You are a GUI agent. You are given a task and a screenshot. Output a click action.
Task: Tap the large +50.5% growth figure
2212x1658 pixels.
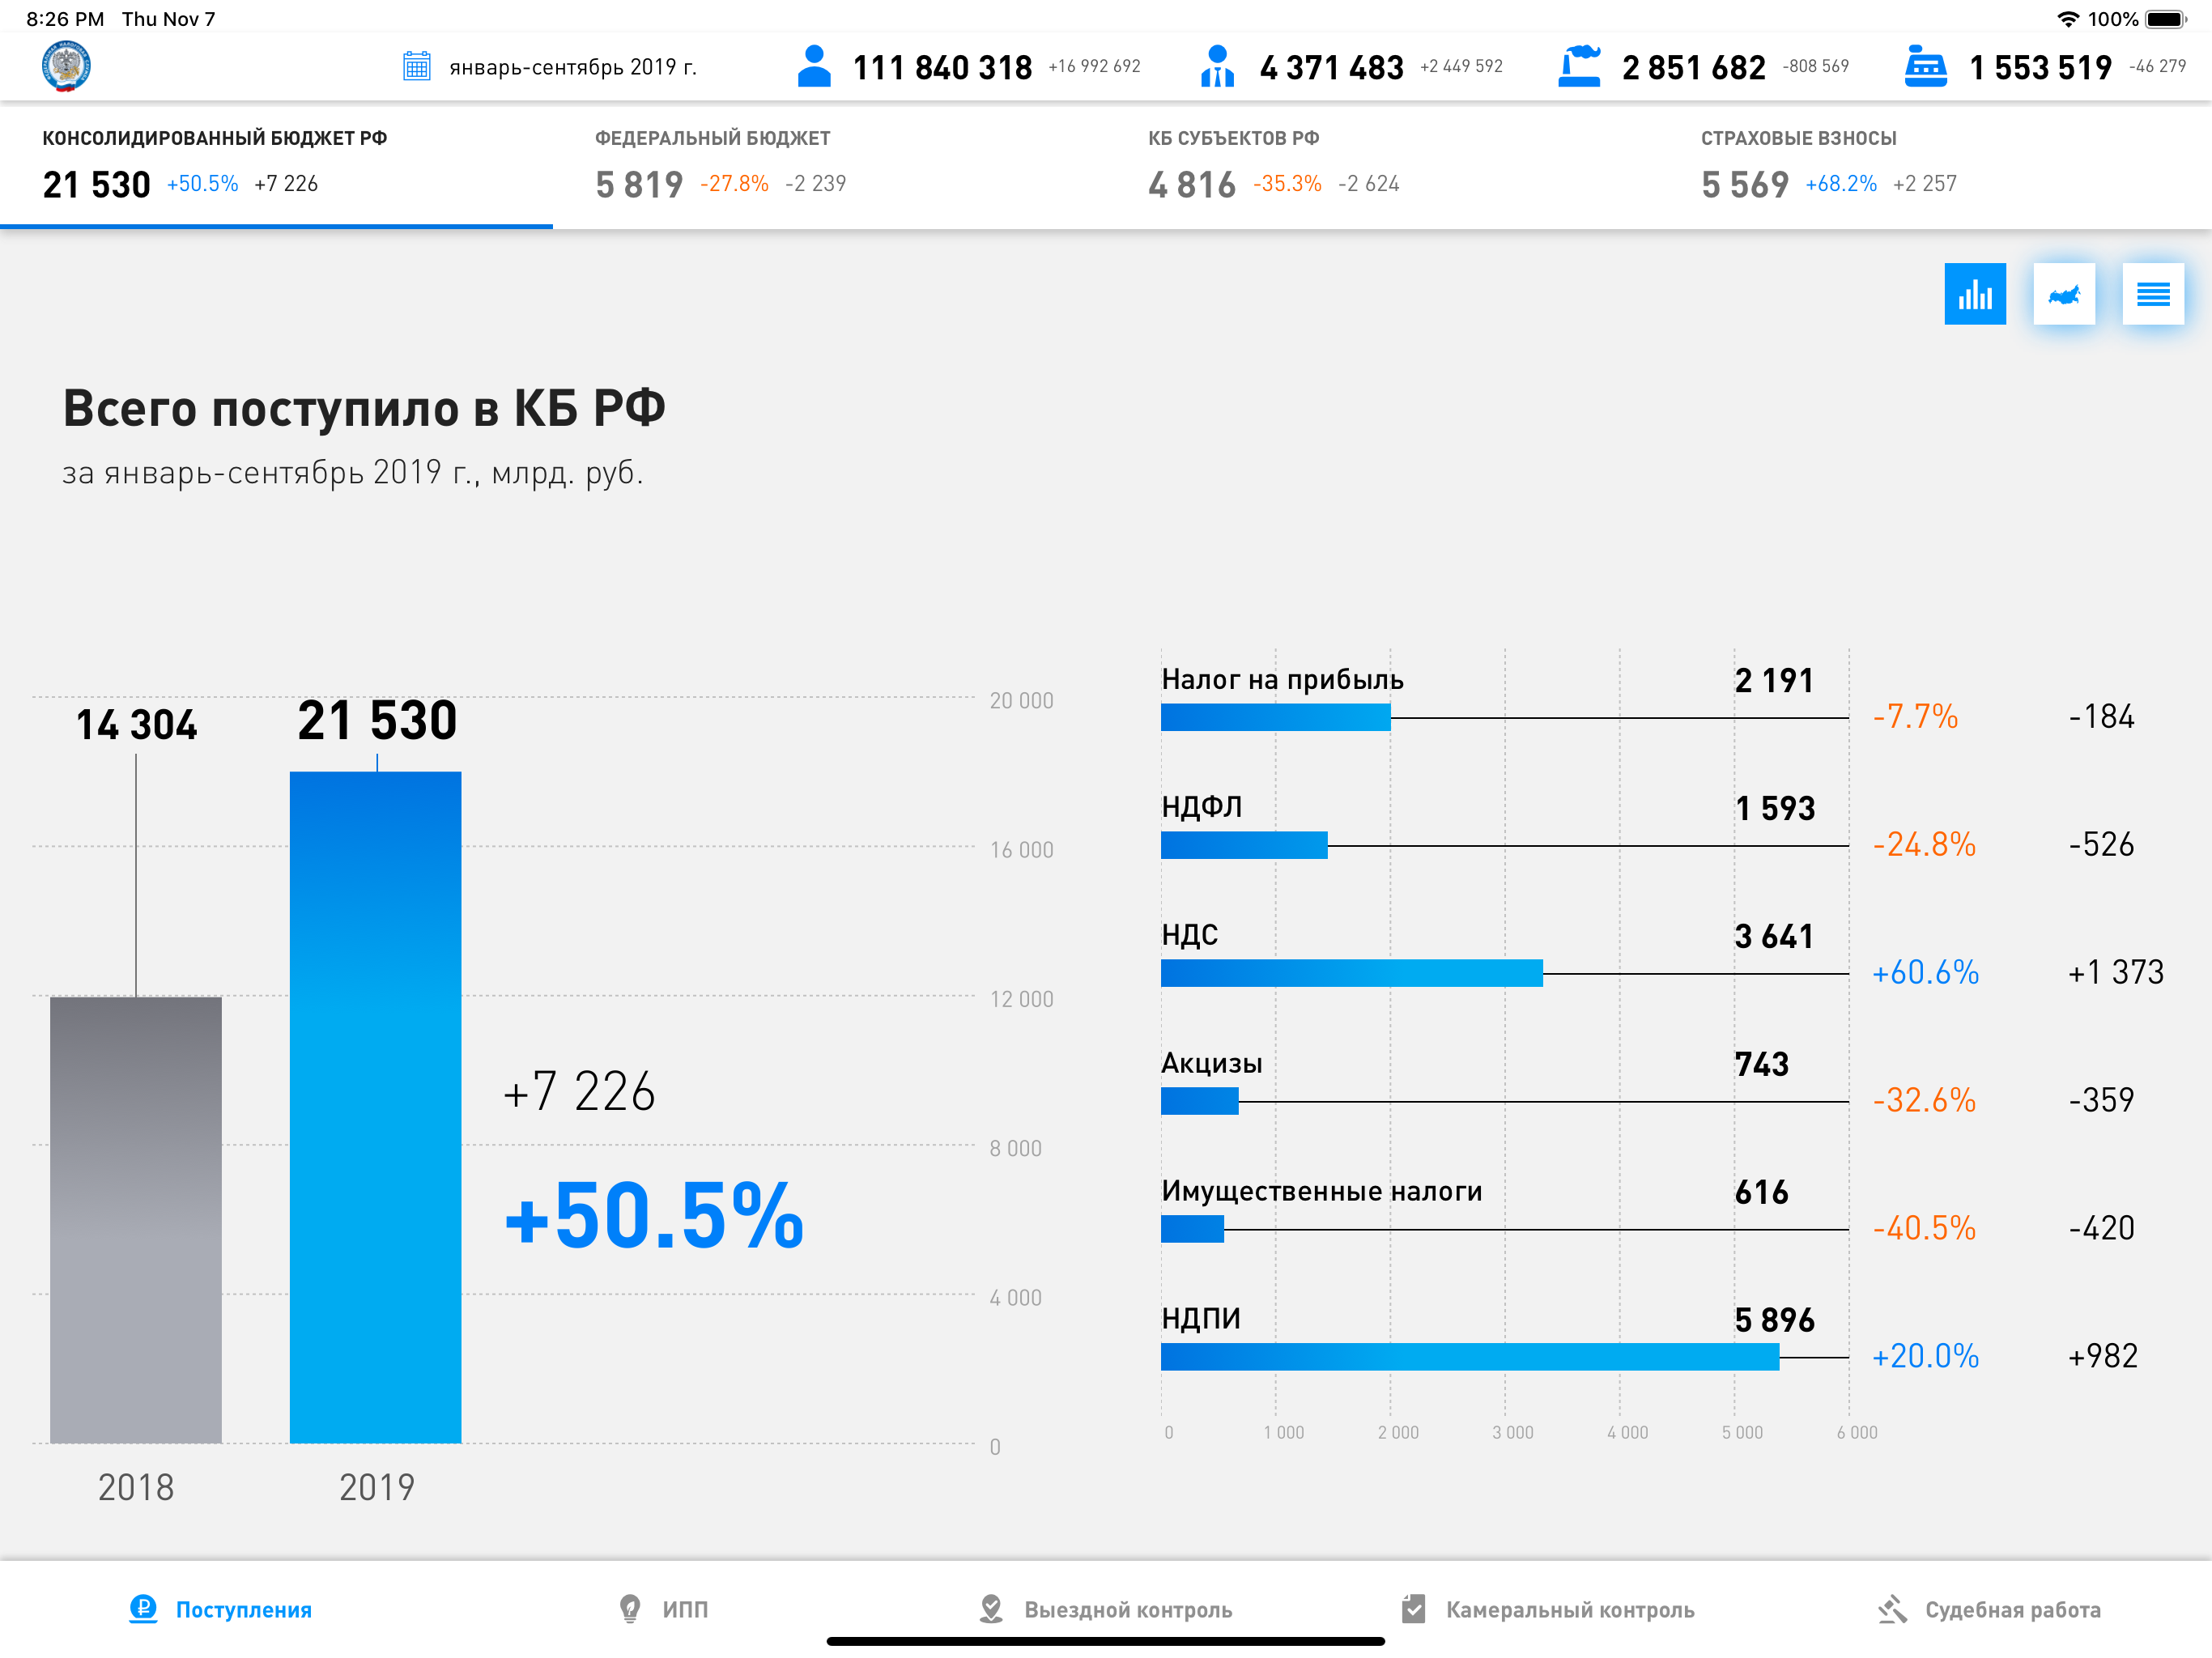click(x=654, y=1216)
